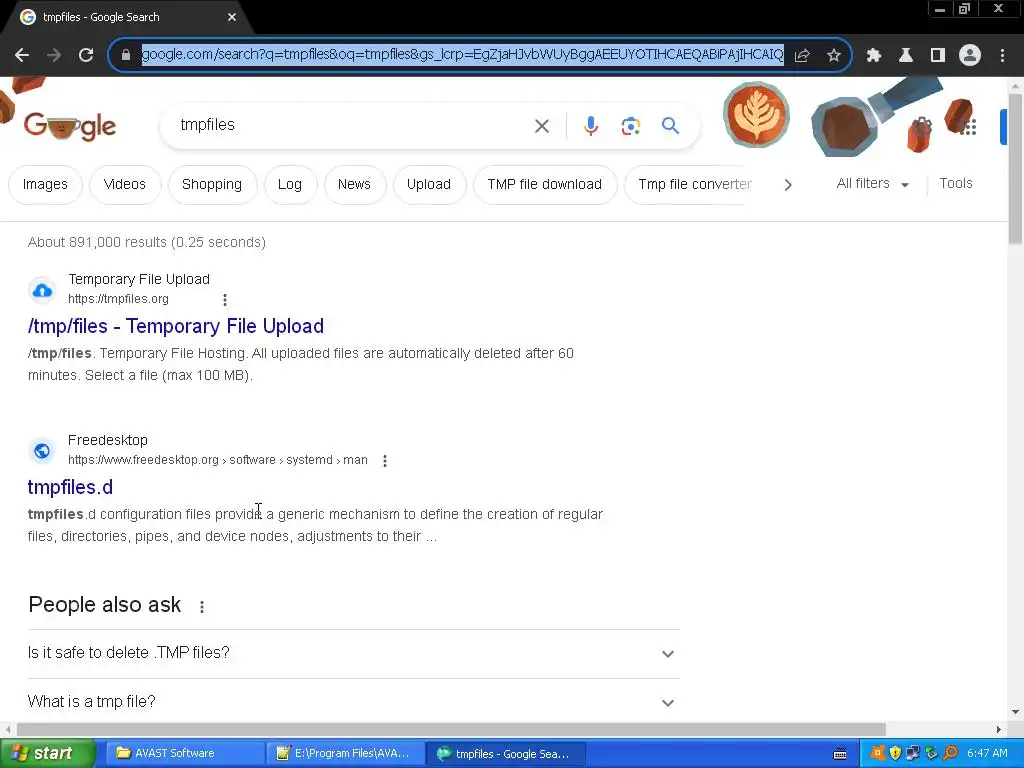The width and height of the screenshot is (1024, 768).
Task: Open People also ask options menu
Action: [202, 607]
